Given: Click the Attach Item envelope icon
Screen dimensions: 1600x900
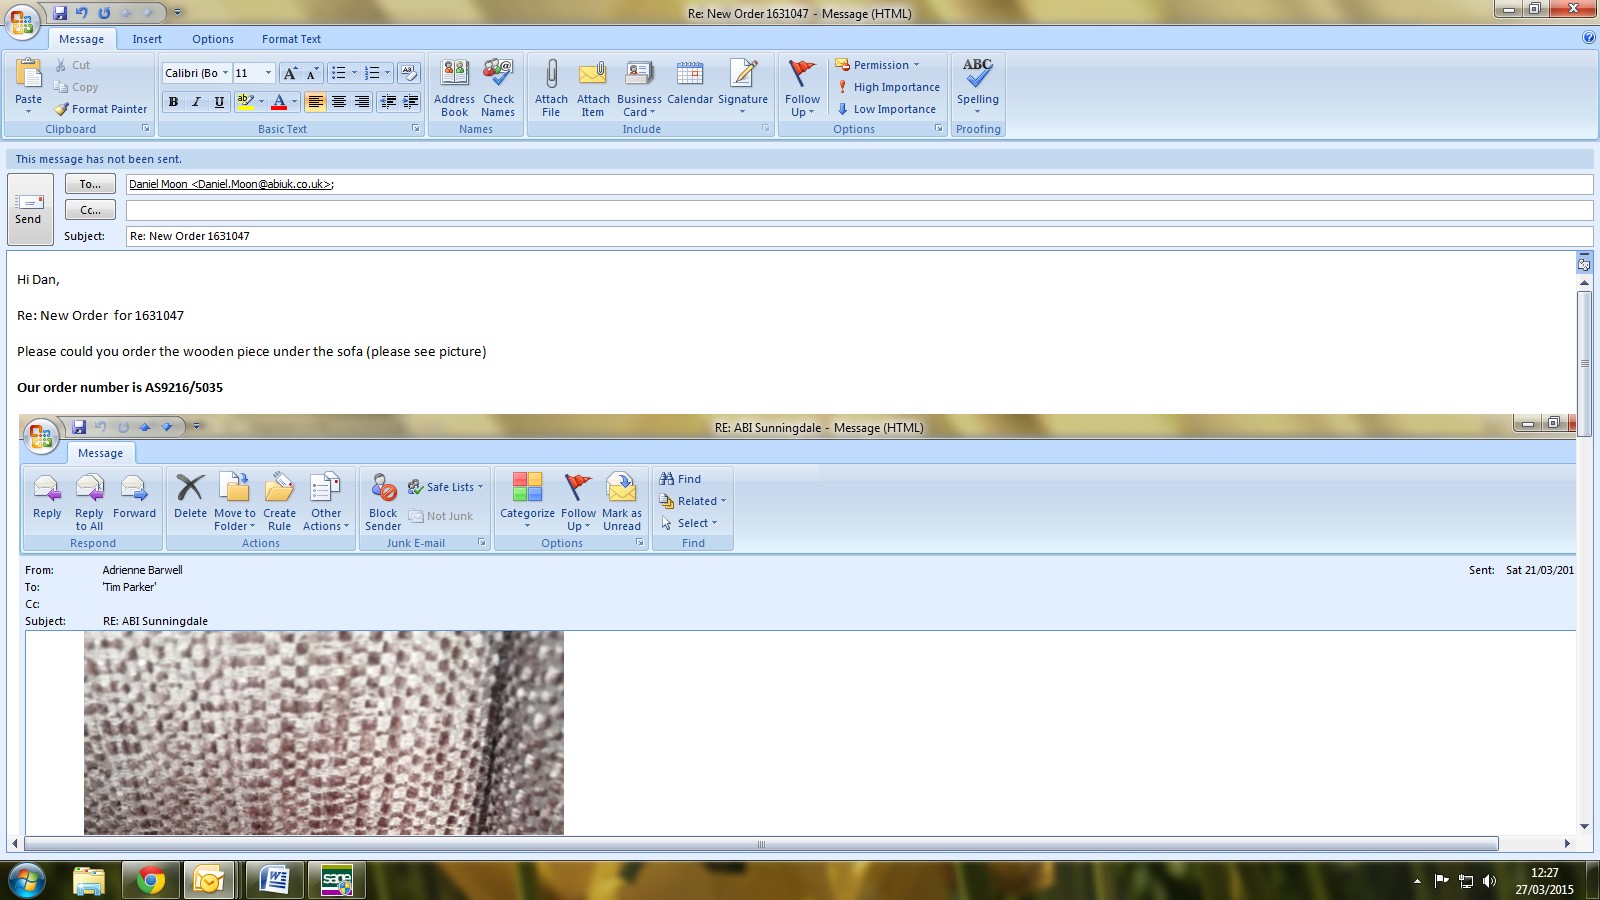Looking at the screenshot, I should point(593,75).
